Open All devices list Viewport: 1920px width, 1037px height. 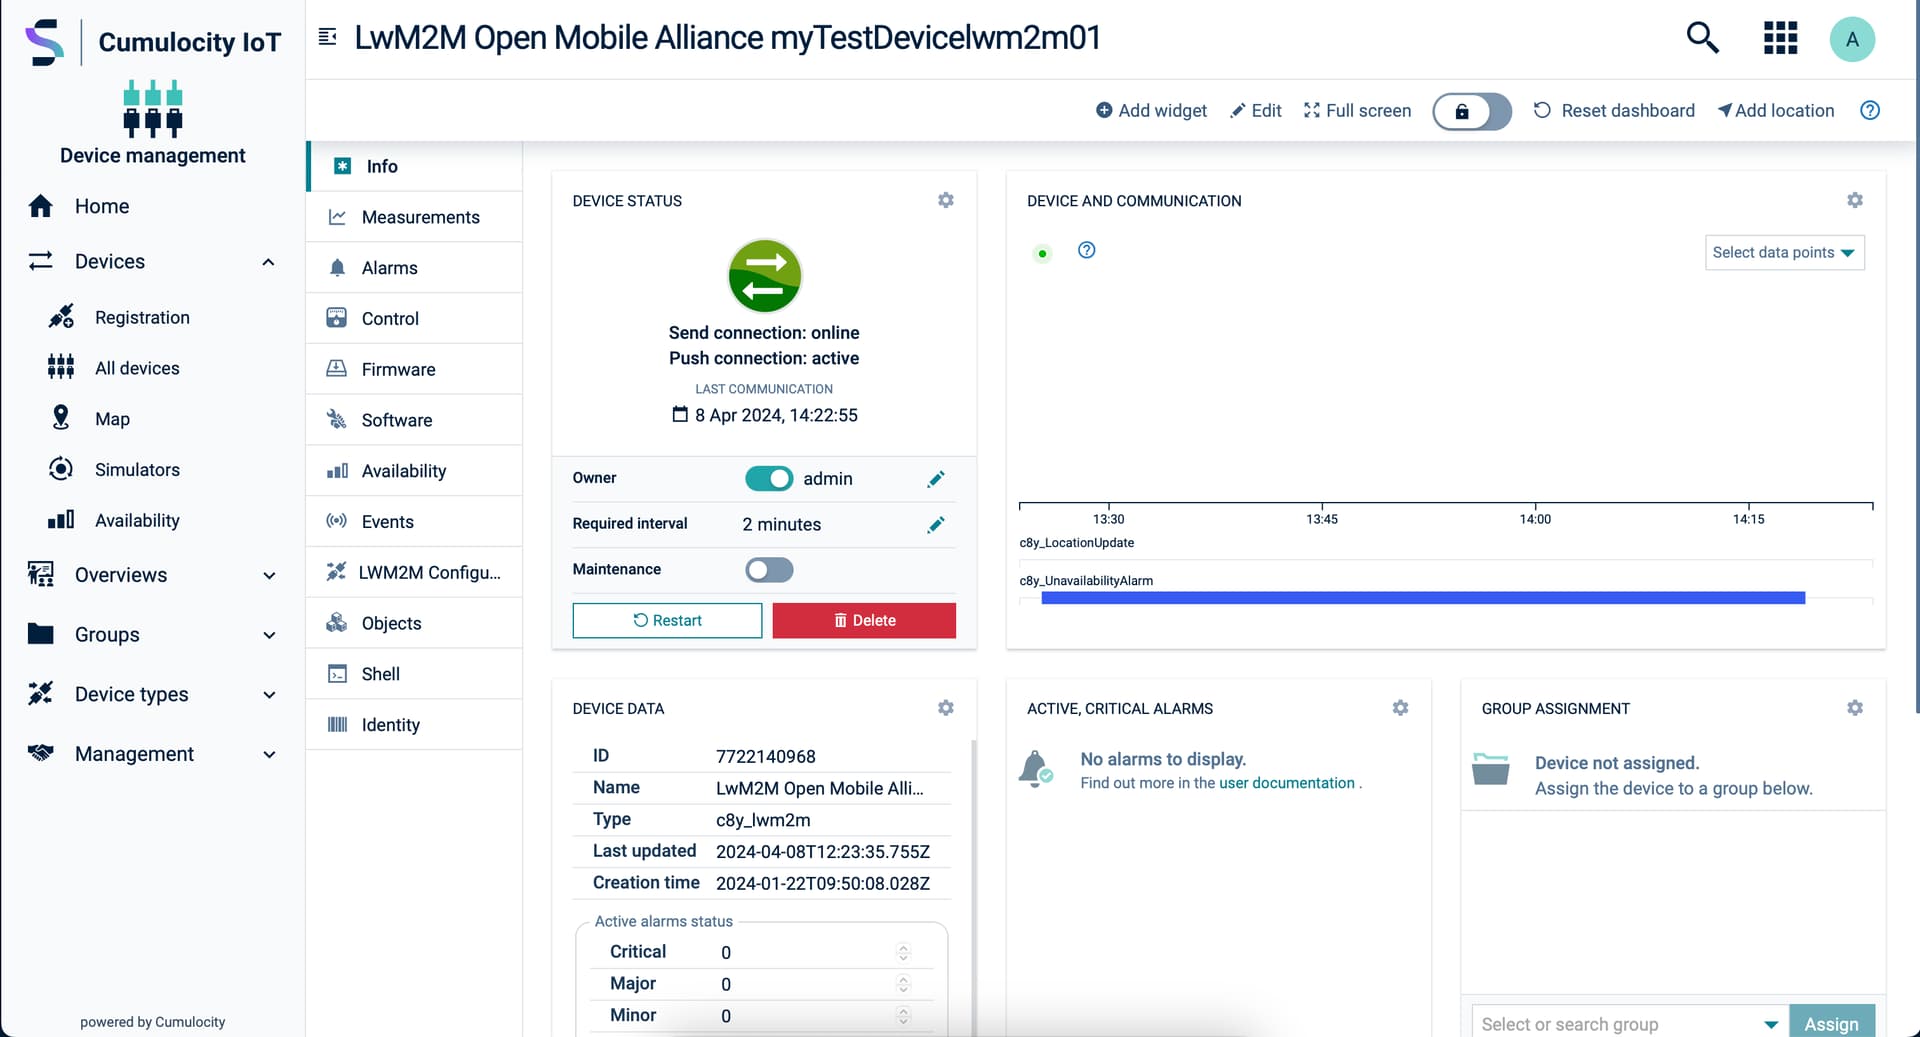click(137, 368)
